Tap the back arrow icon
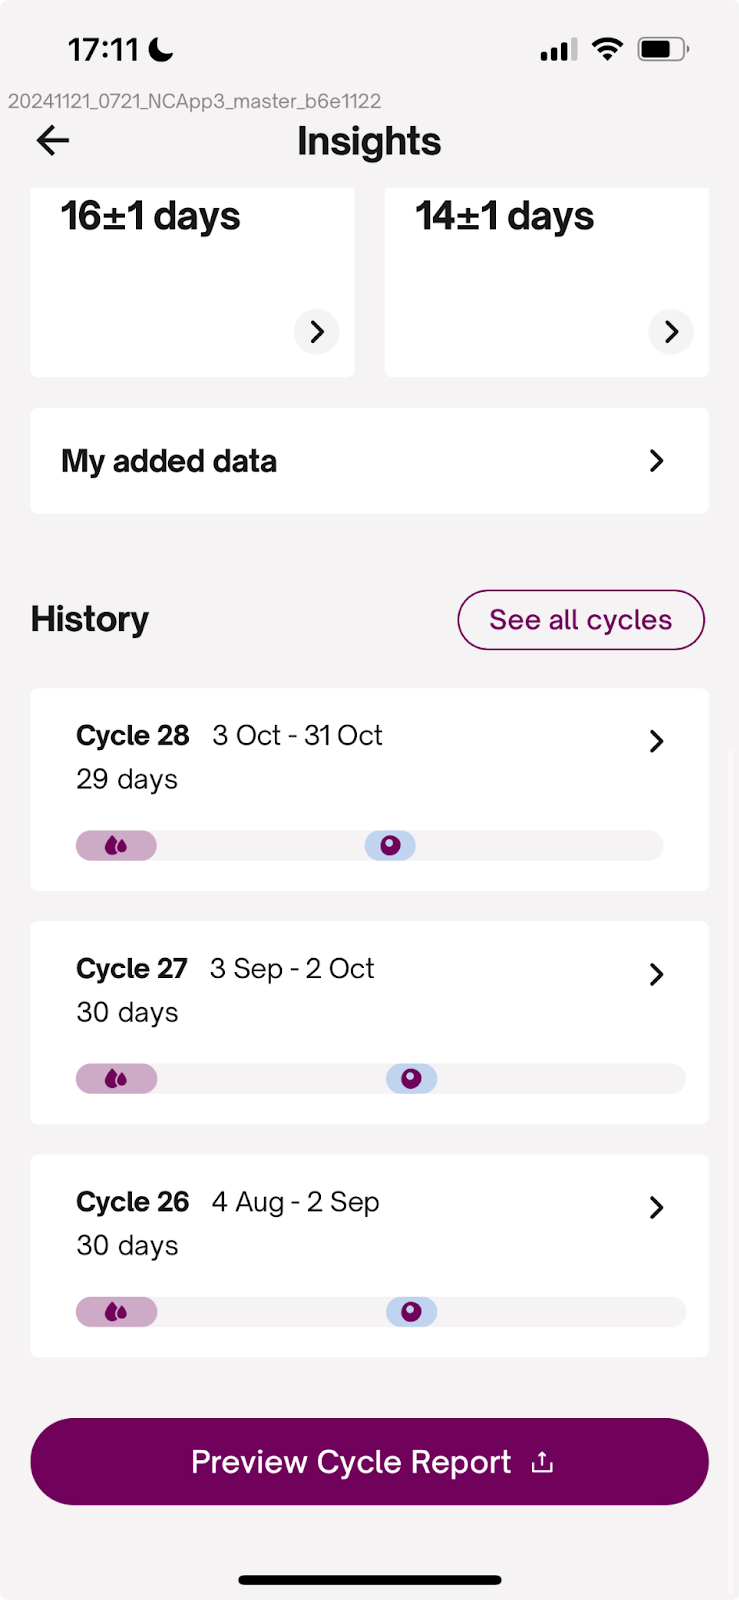The image size is (739, 1600). coord(53,140)
